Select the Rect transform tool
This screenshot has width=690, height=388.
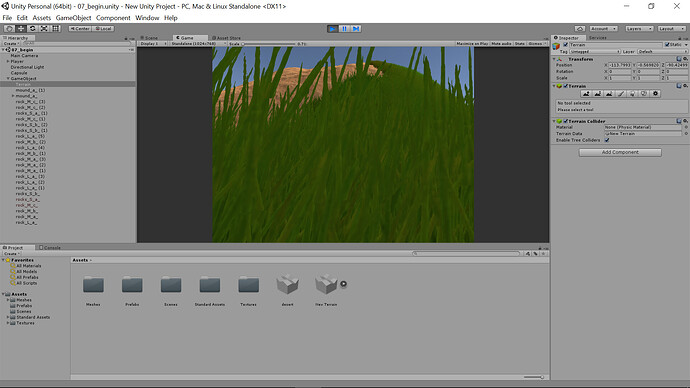pos(55,29)
